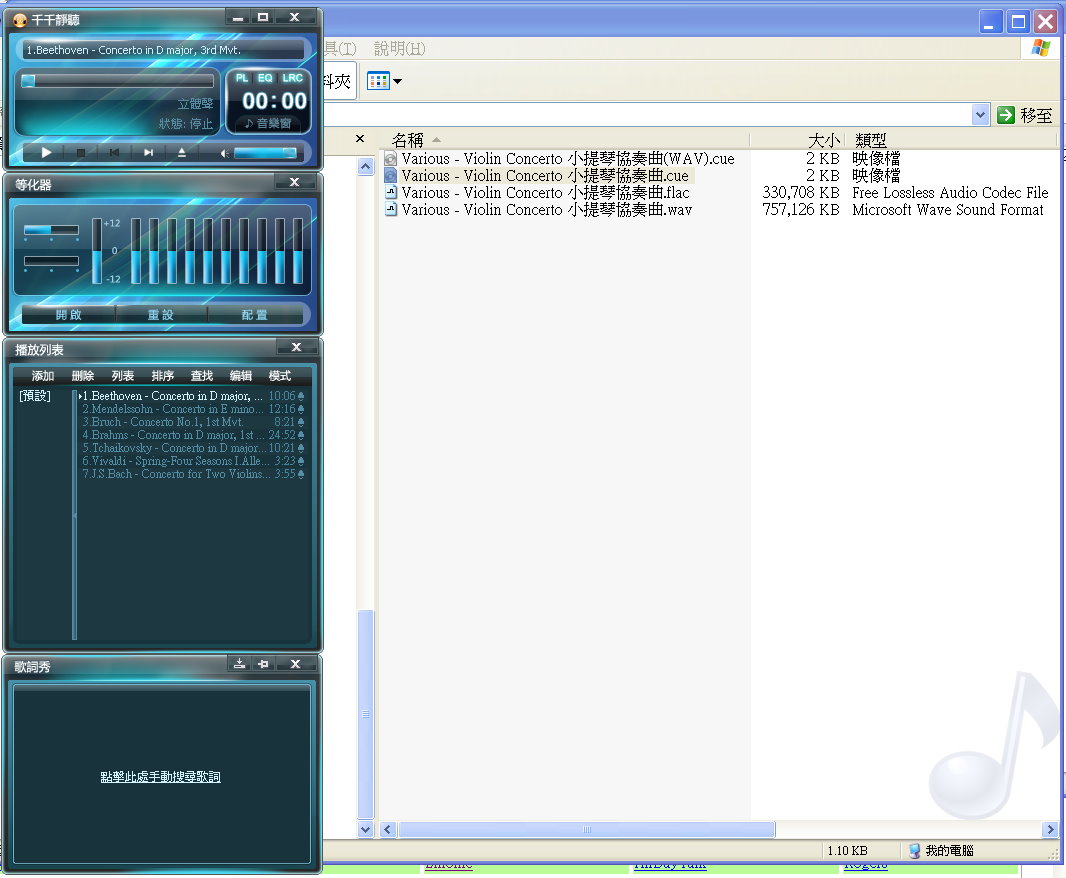
Task: Select the Violin Concerto (WAV).cue file
Action: [x=560, y=158]
